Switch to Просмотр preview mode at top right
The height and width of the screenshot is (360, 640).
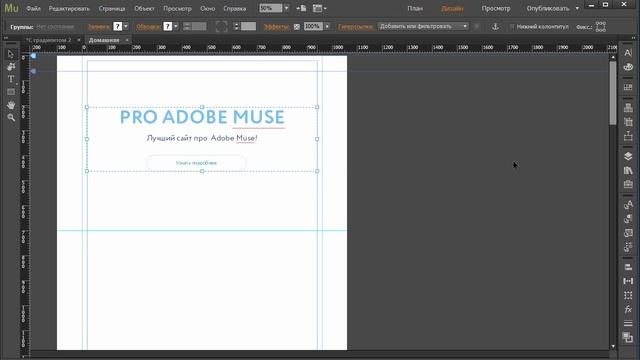click(x=496, y=8)
